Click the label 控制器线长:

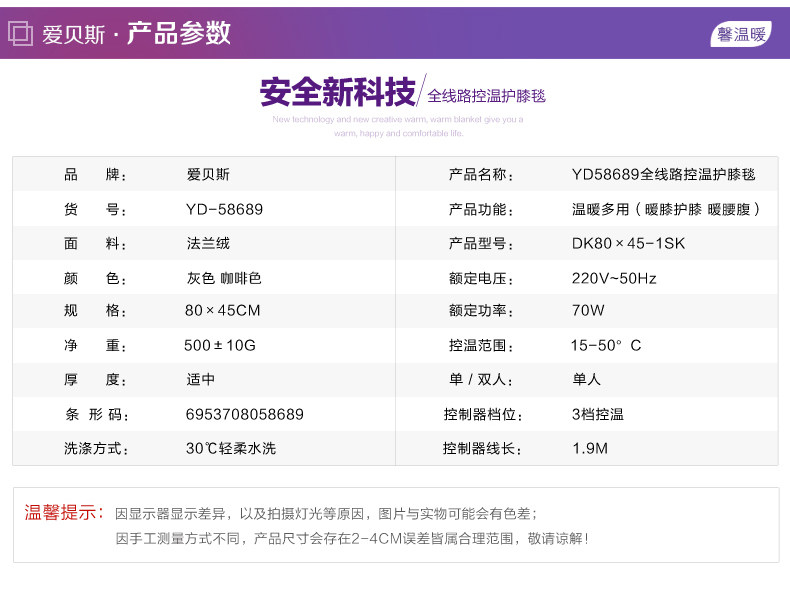click(x=482, y=448)
